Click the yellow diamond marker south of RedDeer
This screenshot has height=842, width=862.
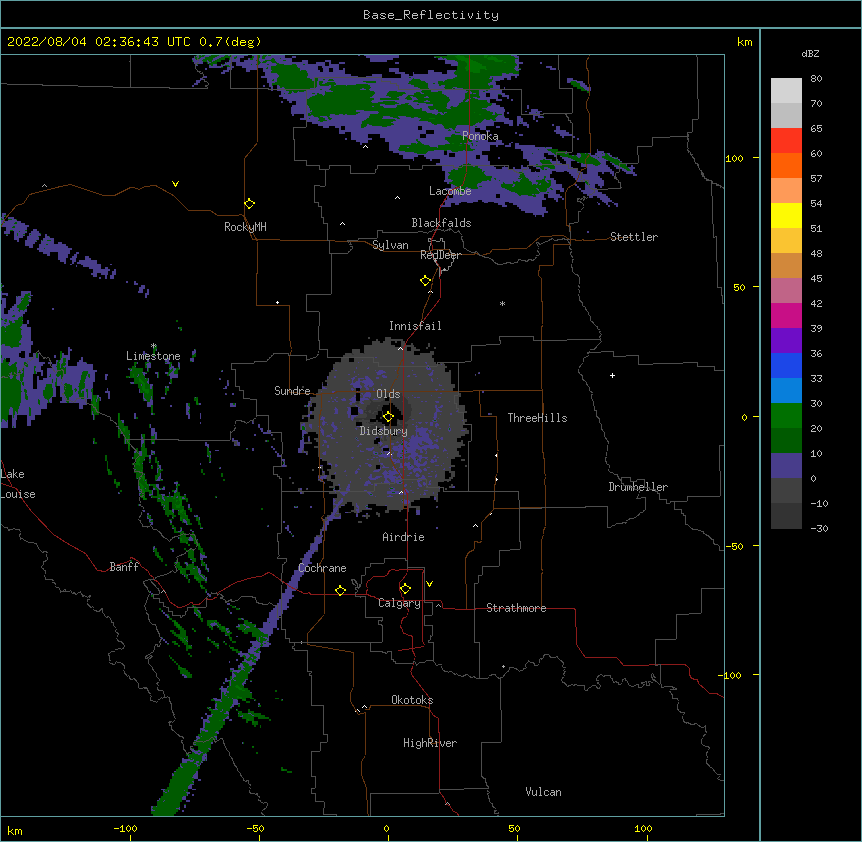425,281
